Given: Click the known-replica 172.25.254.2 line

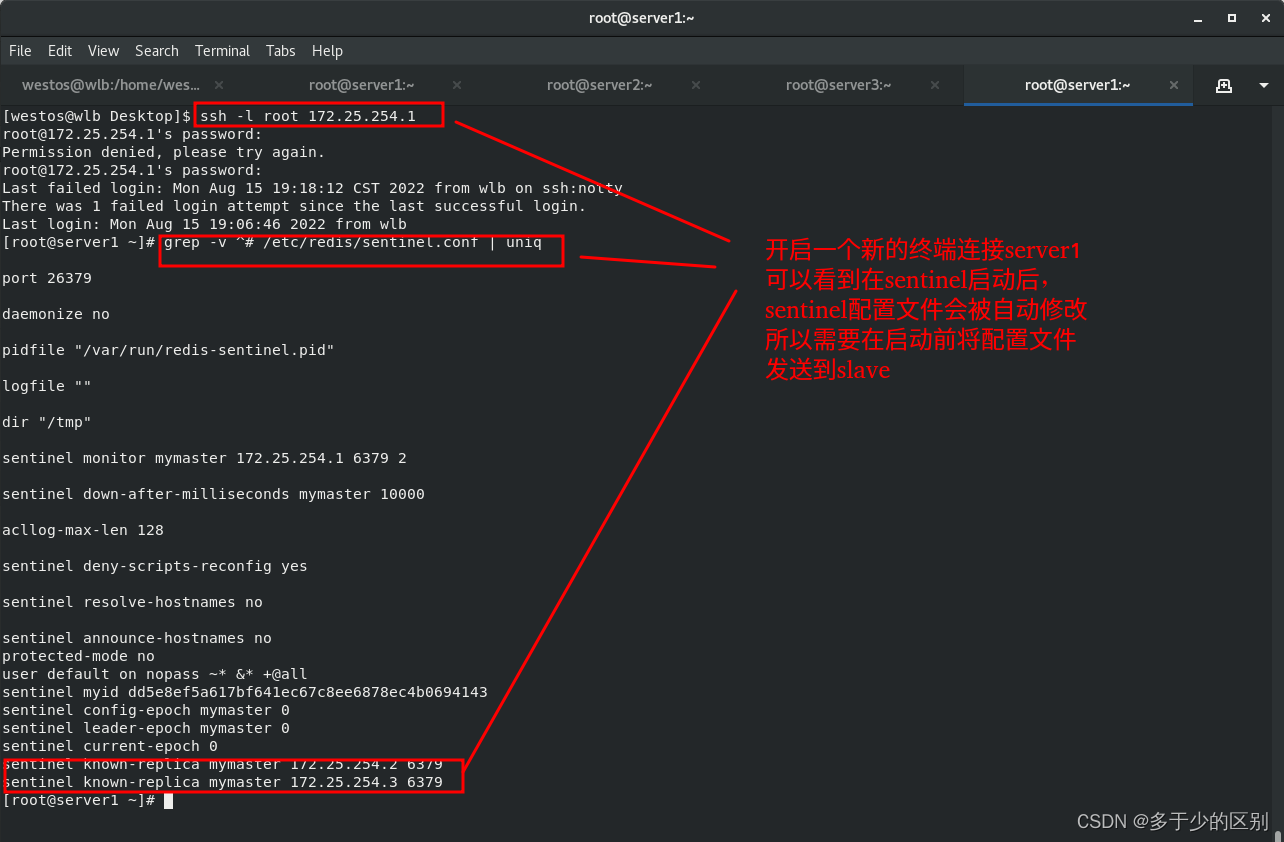Looking at the screenshot, I should click(x=222, y=764).
